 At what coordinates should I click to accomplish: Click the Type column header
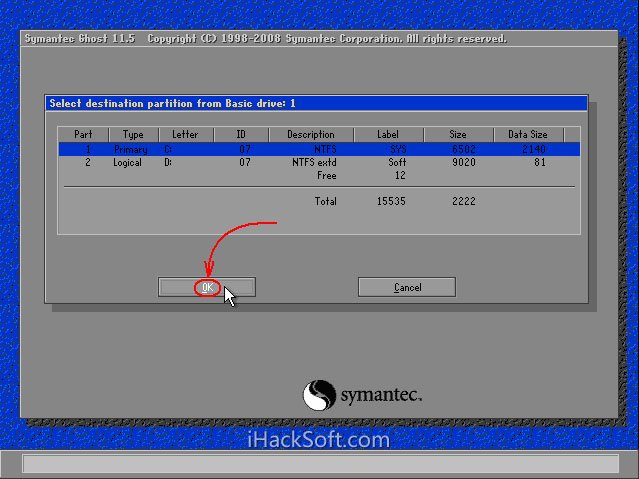coord(133,134)
